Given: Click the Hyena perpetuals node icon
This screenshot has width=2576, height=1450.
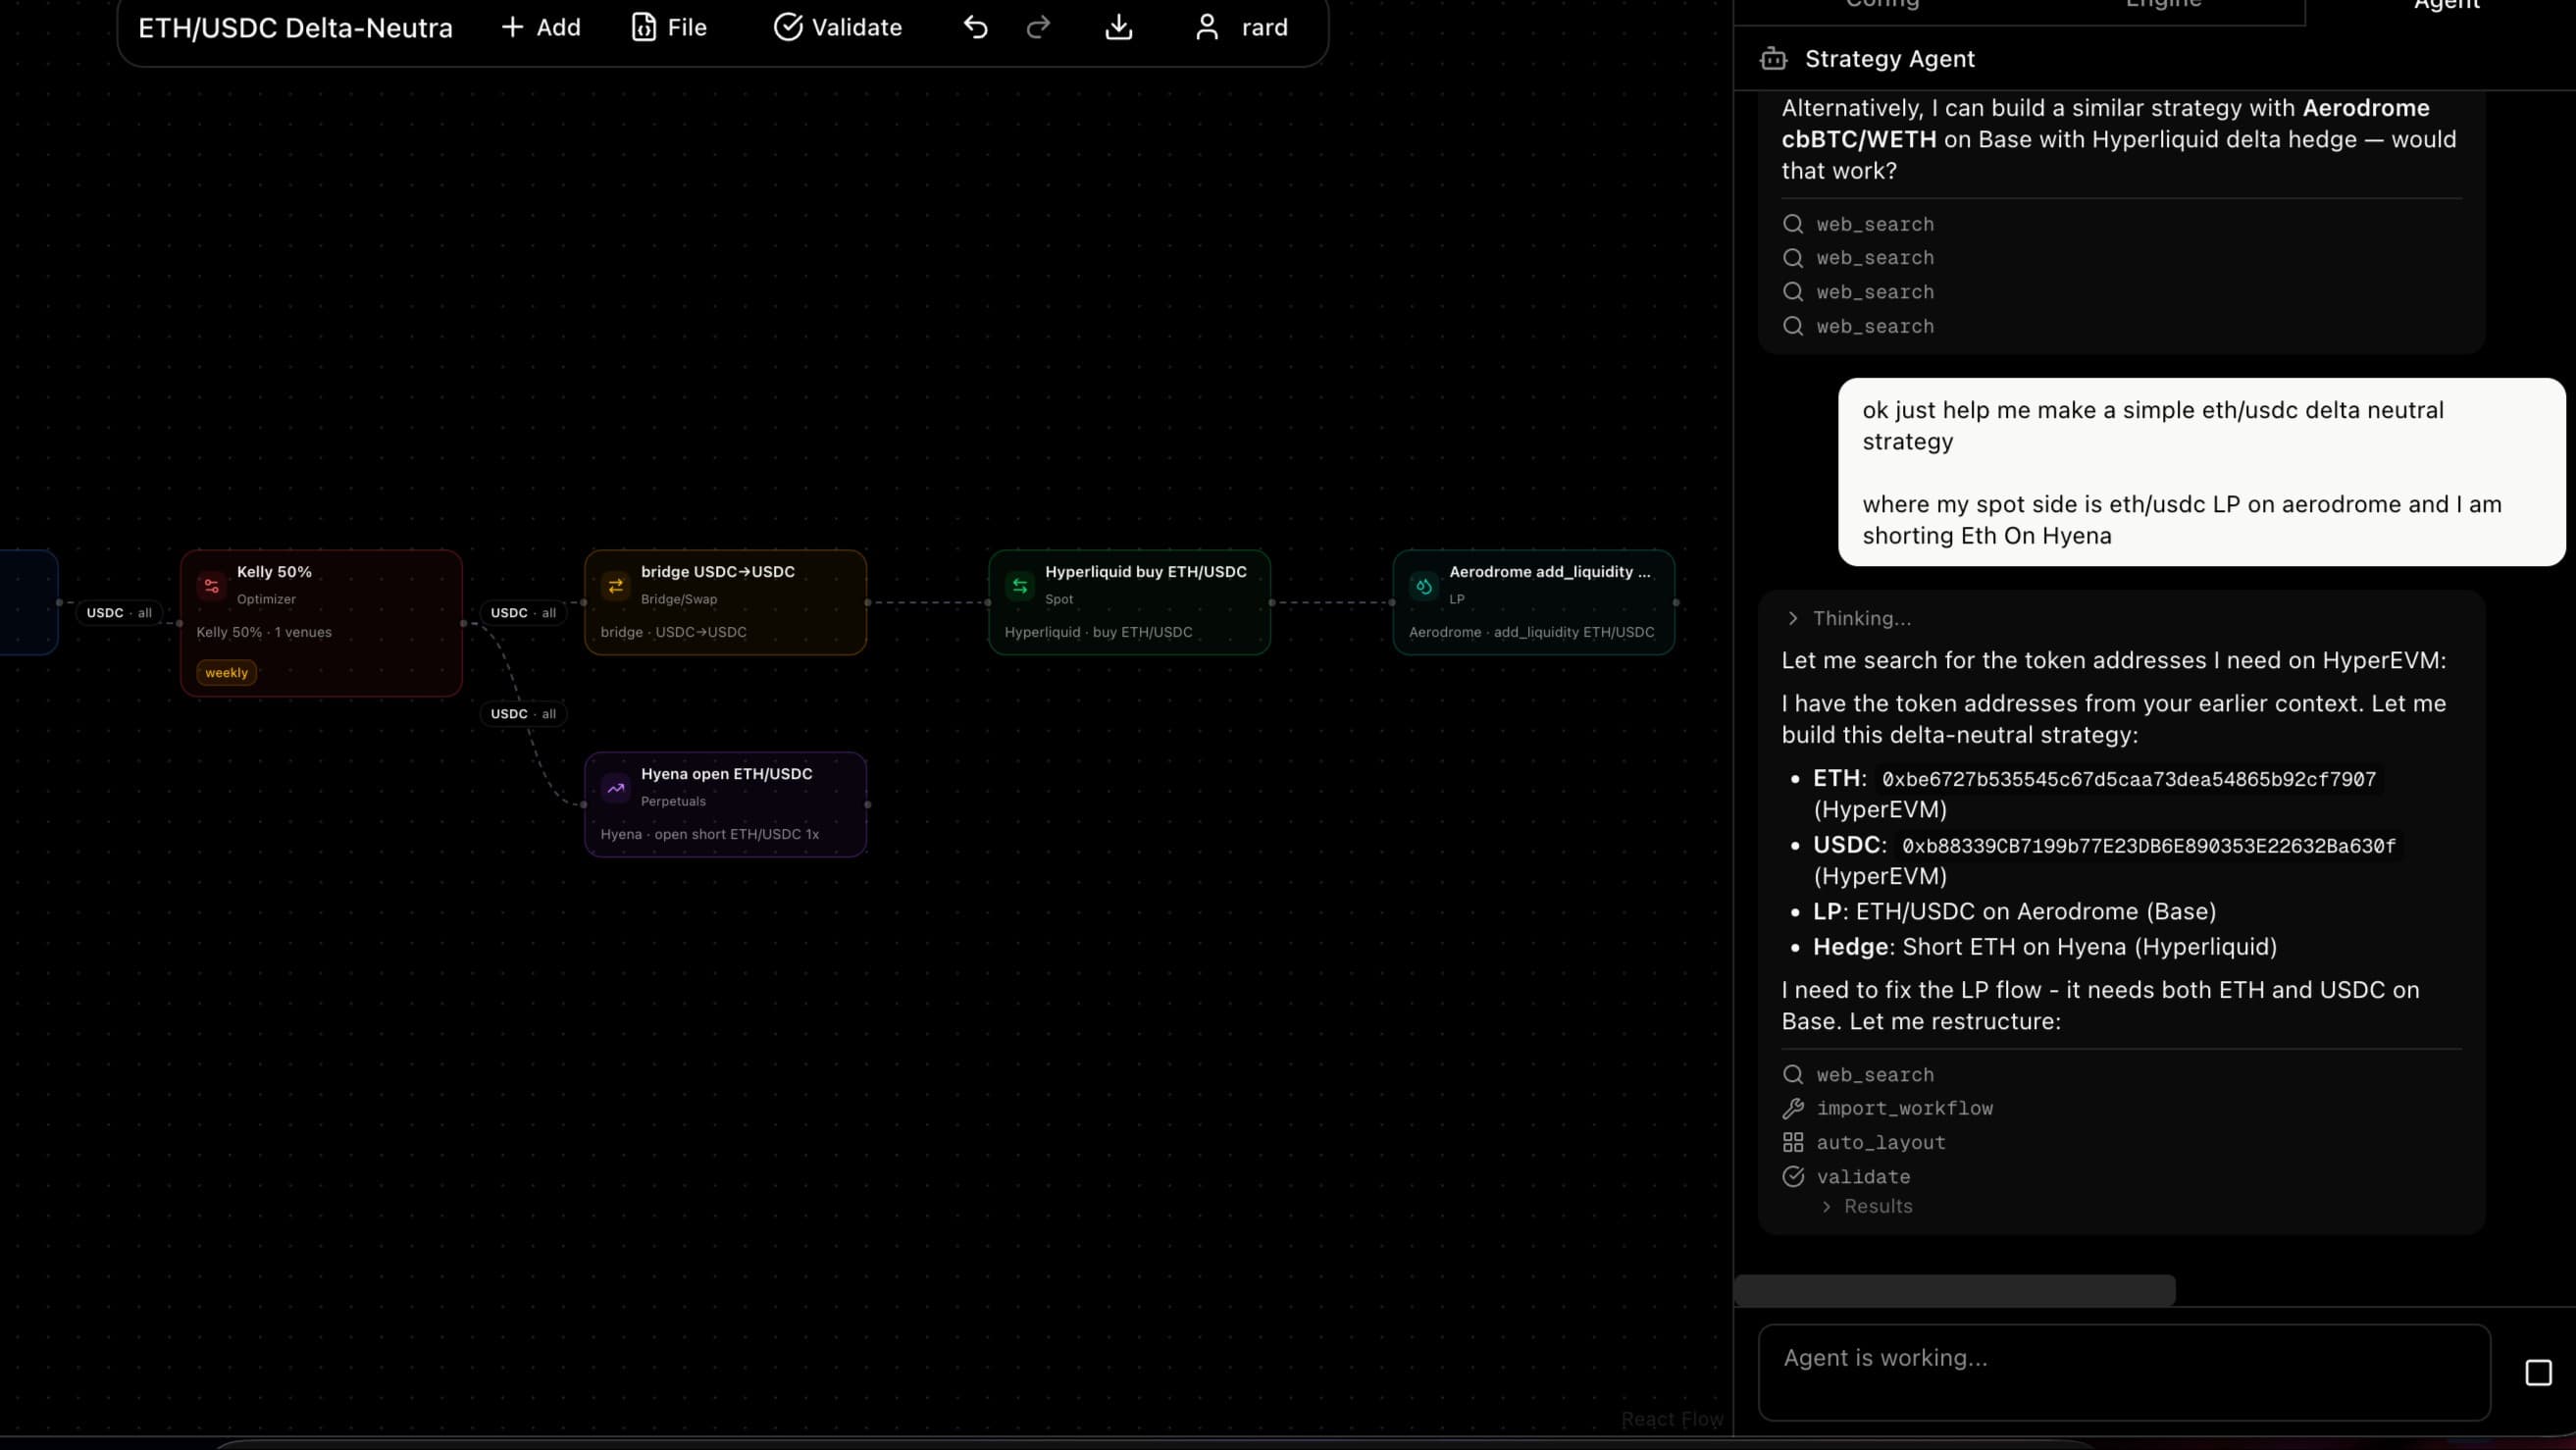Looking at the screenshot, I should [x=616, y=788].
